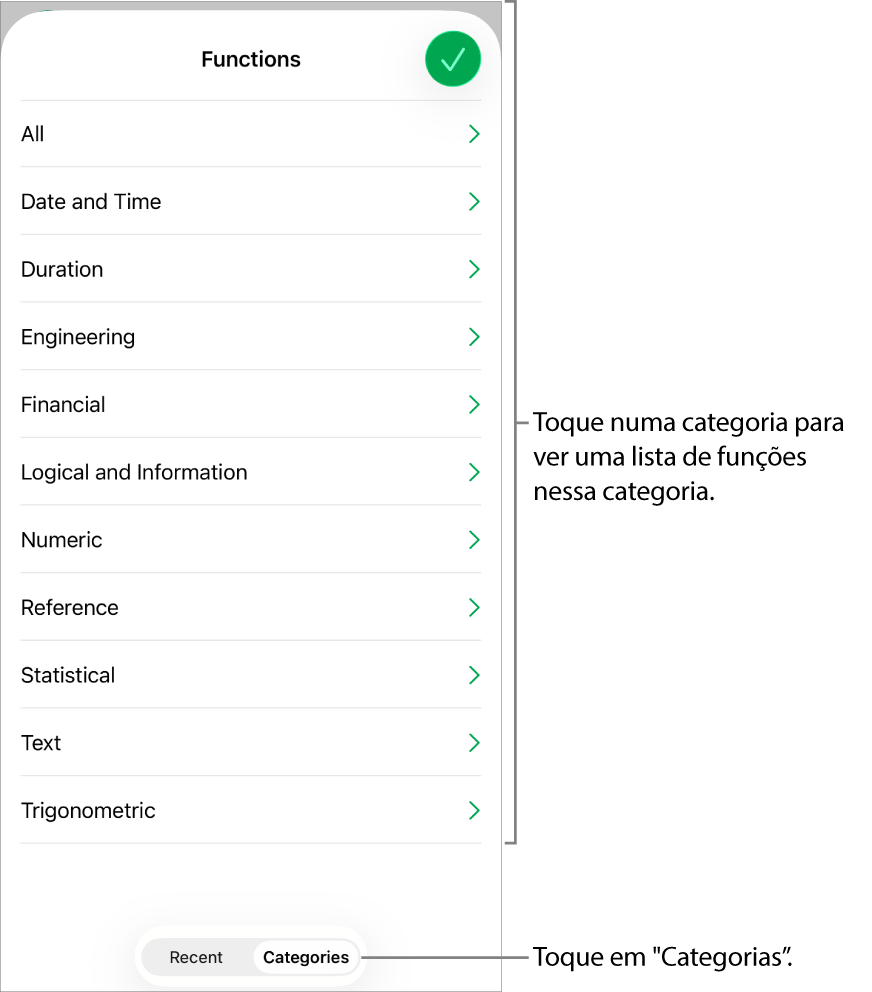Open Statistical functions
Screen dimensions: 872x992
coord(250,675)
